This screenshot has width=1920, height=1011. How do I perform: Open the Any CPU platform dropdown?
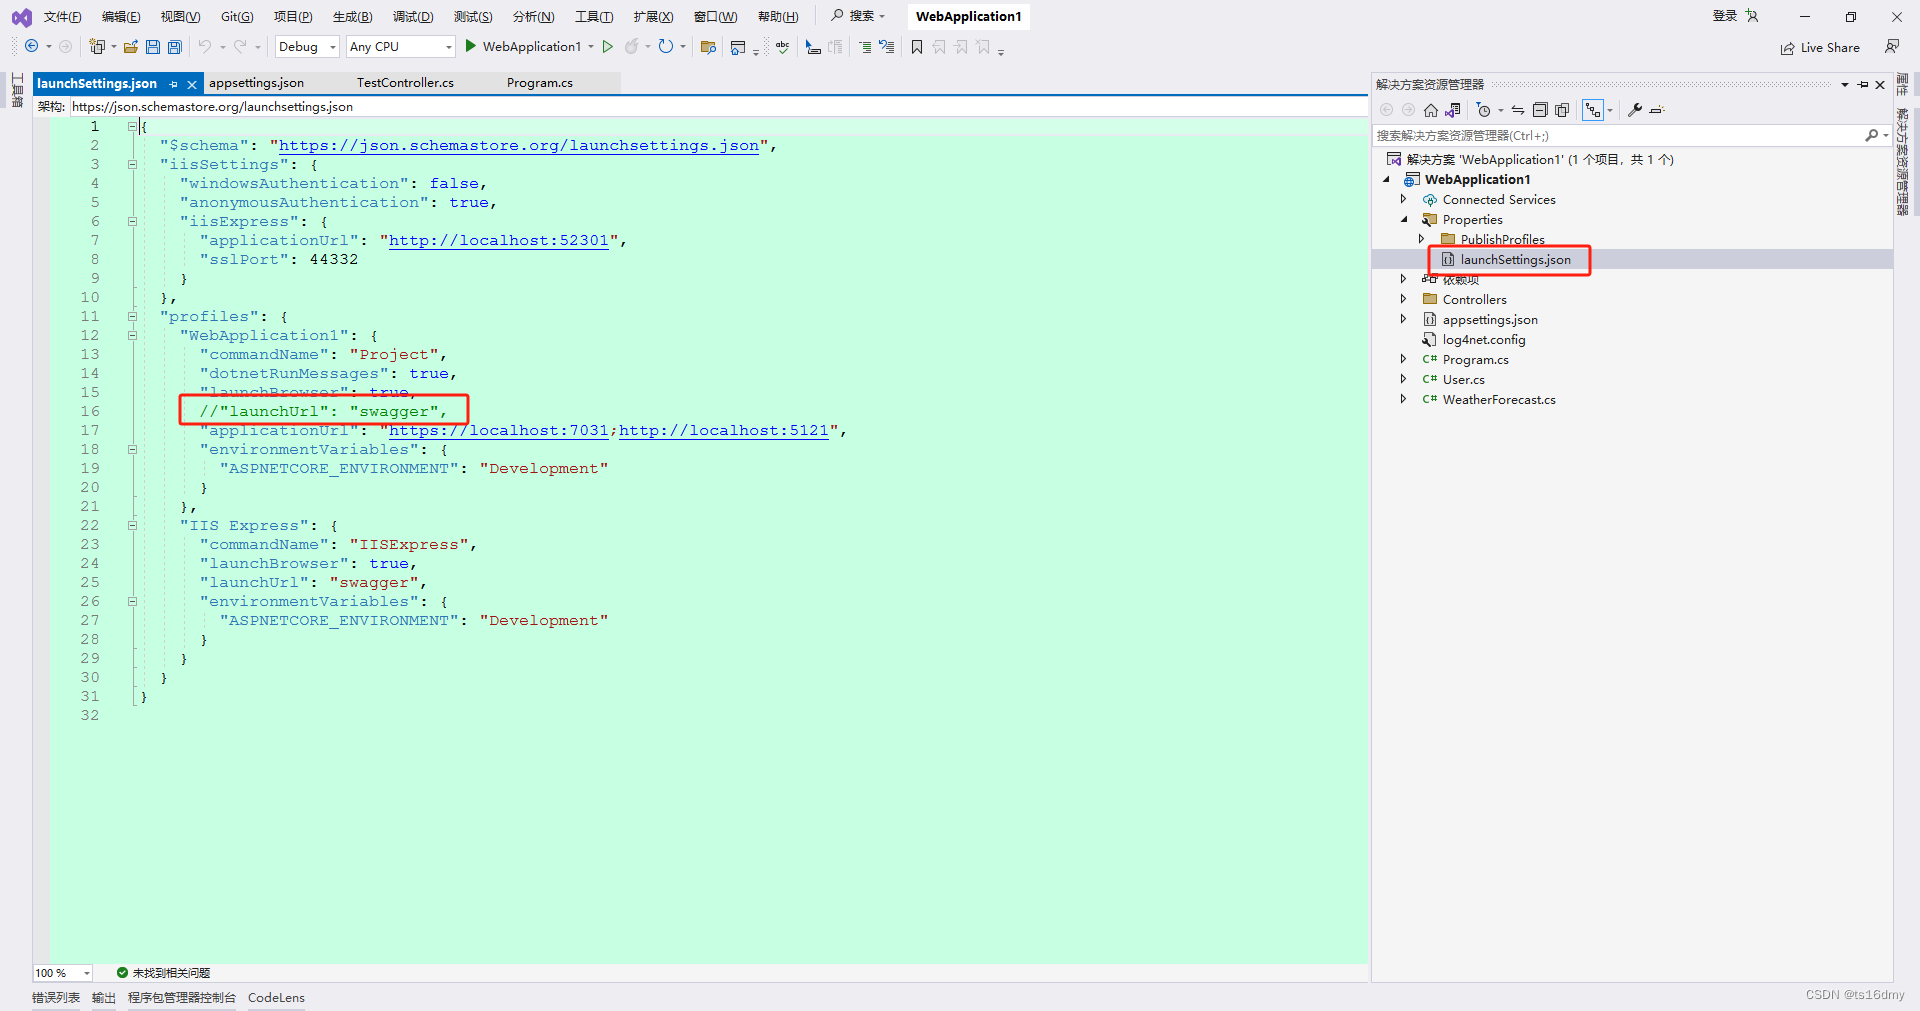448,47
